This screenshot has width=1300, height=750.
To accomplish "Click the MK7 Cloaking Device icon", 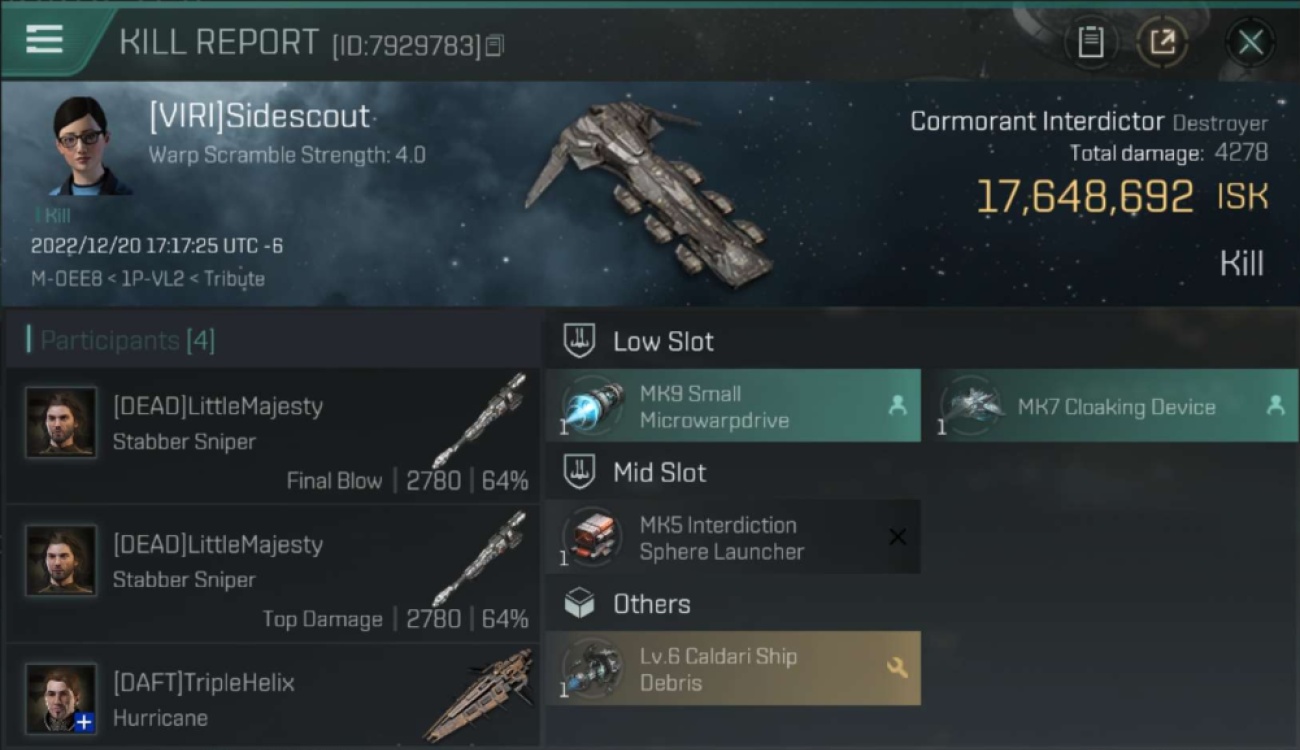I will click(x=971, y=406).
